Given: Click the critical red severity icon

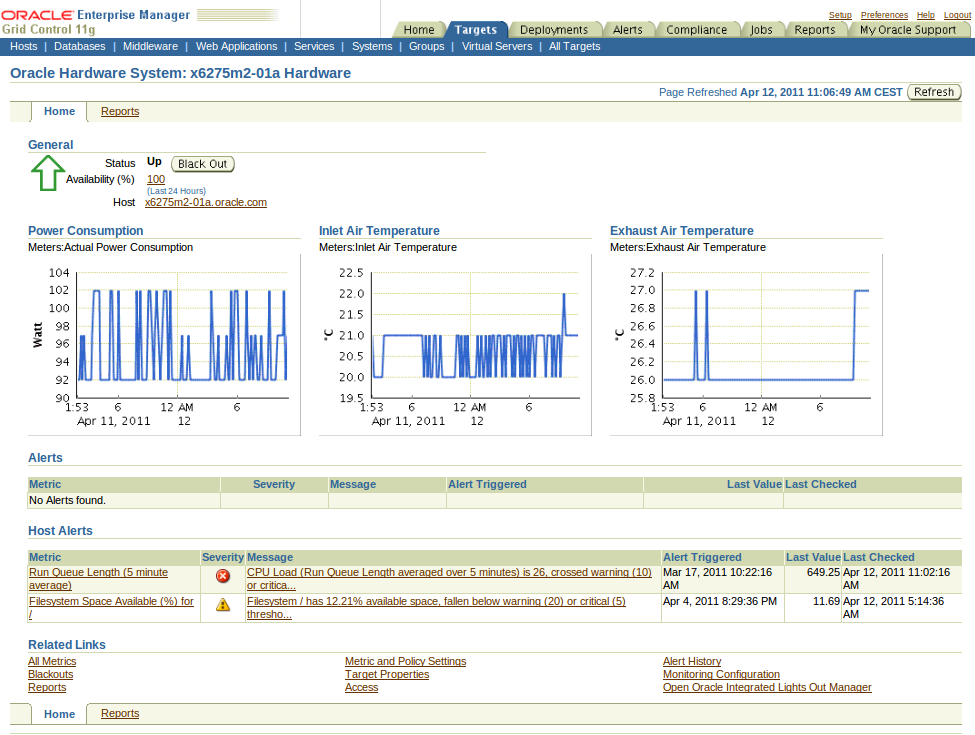Looking at the screenshot, I should tap(223, 576).
